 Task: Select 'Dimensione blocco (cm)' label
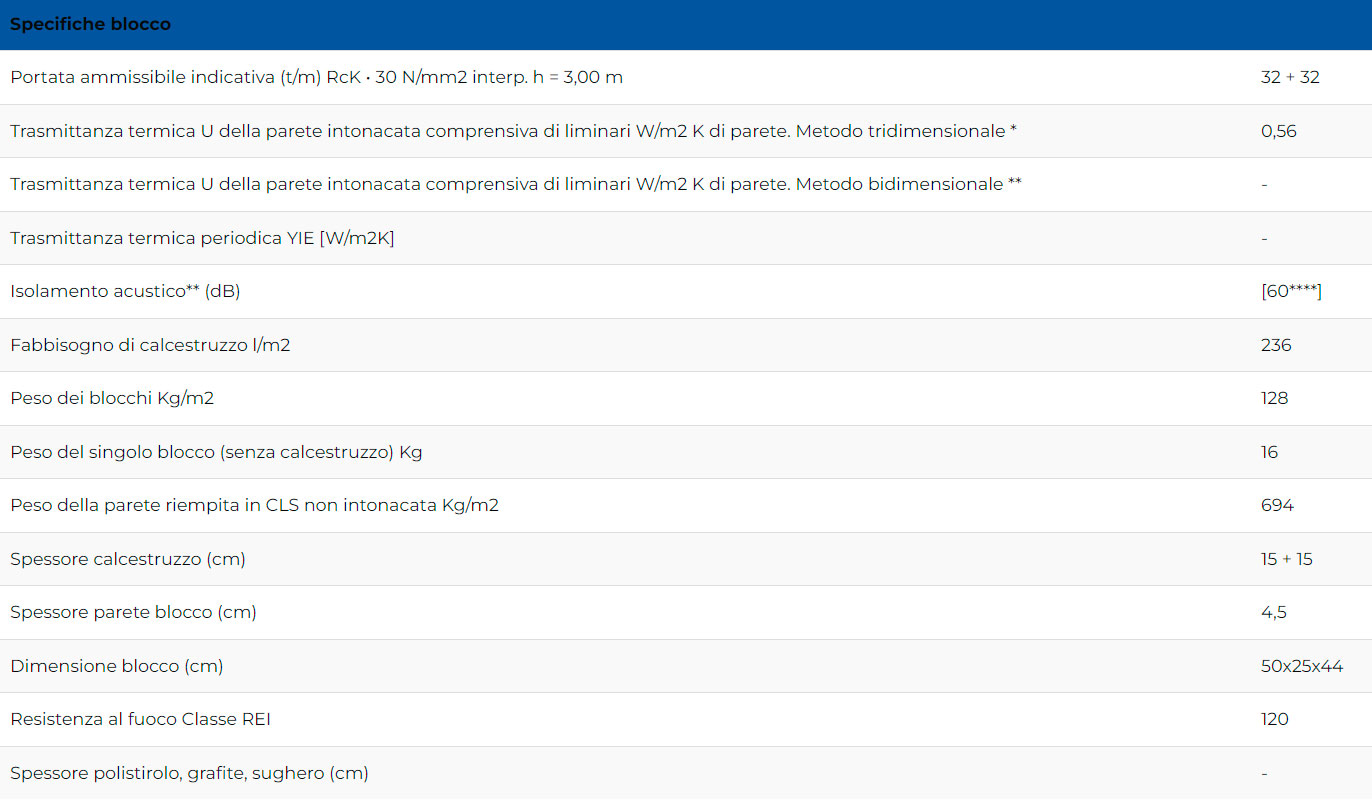117,666
